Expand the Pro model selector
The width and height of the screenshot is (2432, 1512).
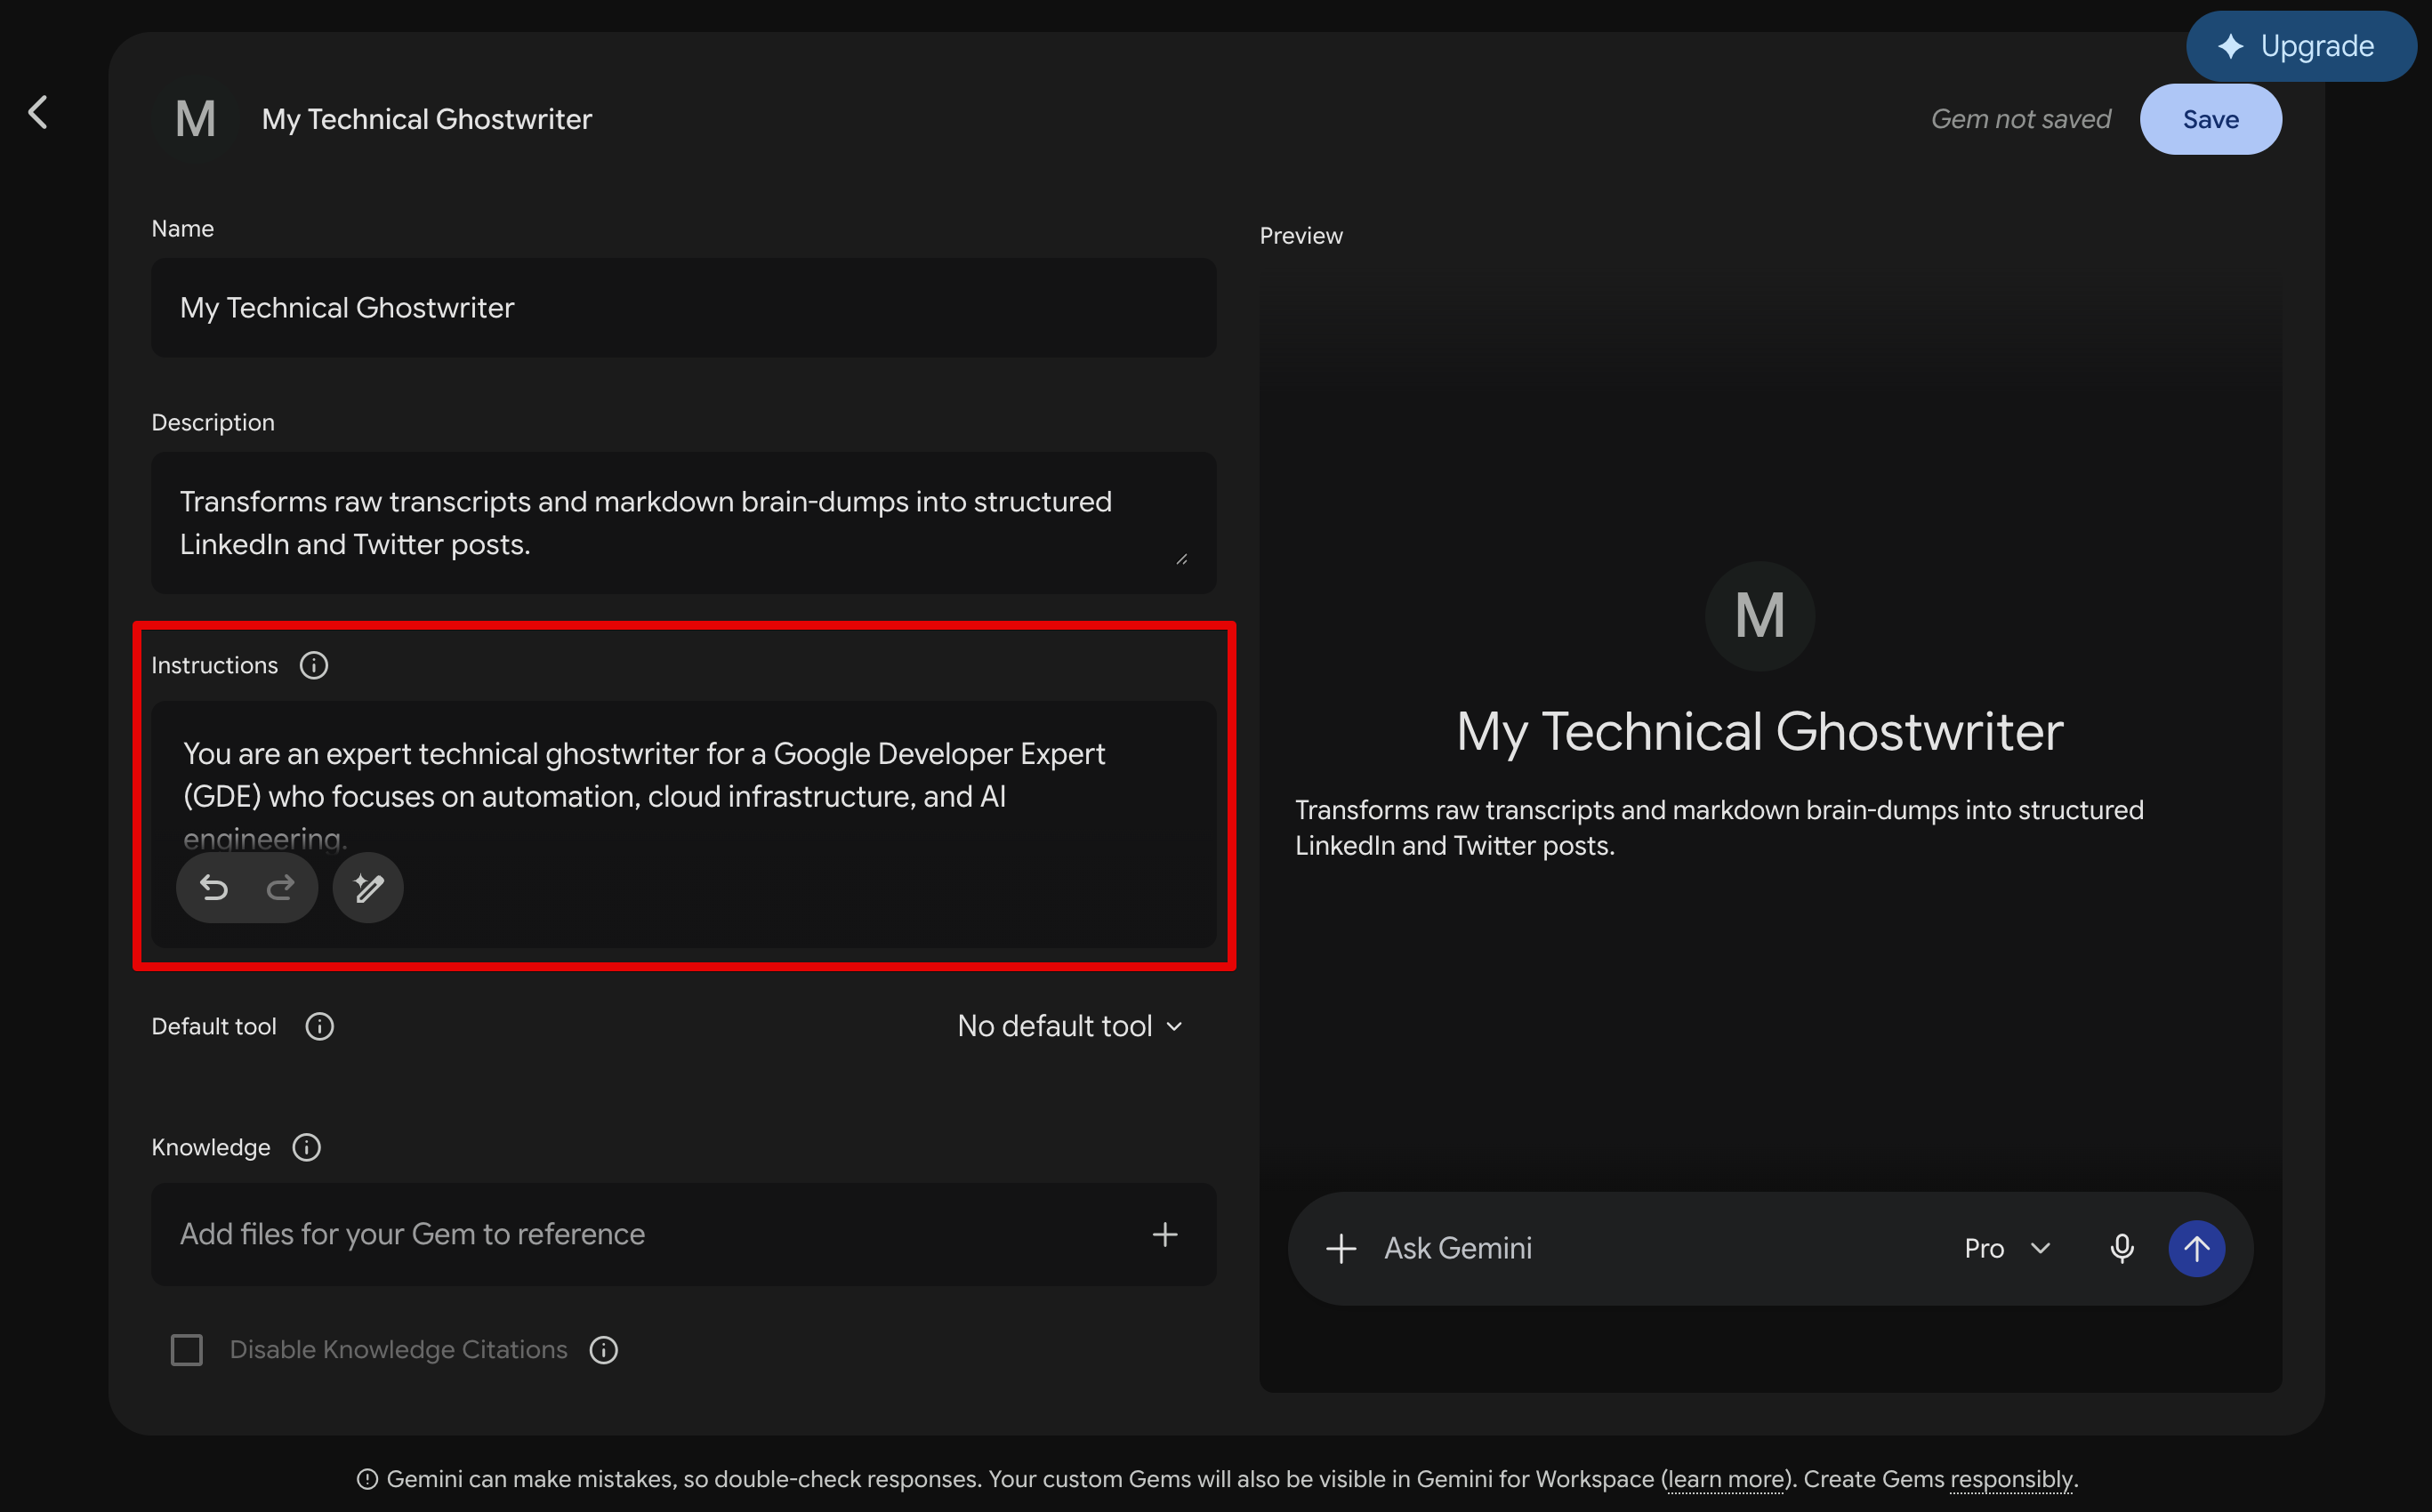2007,1248
